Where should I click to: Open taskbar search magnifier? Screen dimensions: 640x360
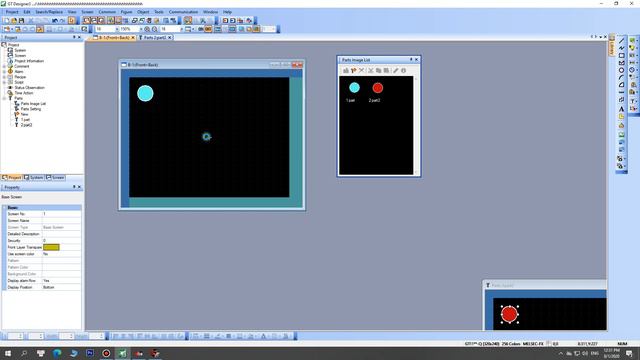click(x=24, y=353)
